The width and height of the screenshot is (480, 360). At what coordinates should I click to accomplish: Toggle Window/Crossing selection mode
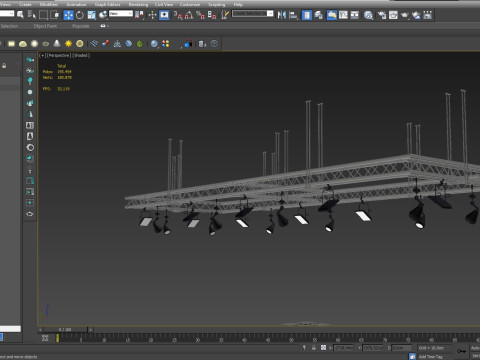click(x=55, y=15)
